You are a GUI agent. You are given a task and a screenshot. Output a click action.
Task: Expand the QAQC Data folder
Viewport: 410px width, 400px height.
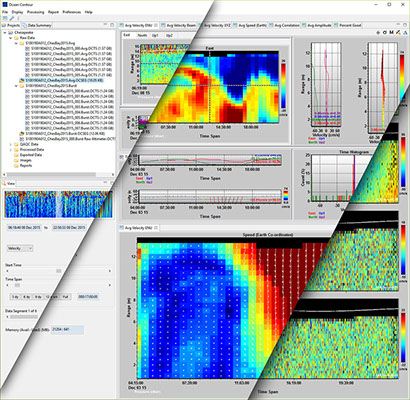(x=10, y=144)
